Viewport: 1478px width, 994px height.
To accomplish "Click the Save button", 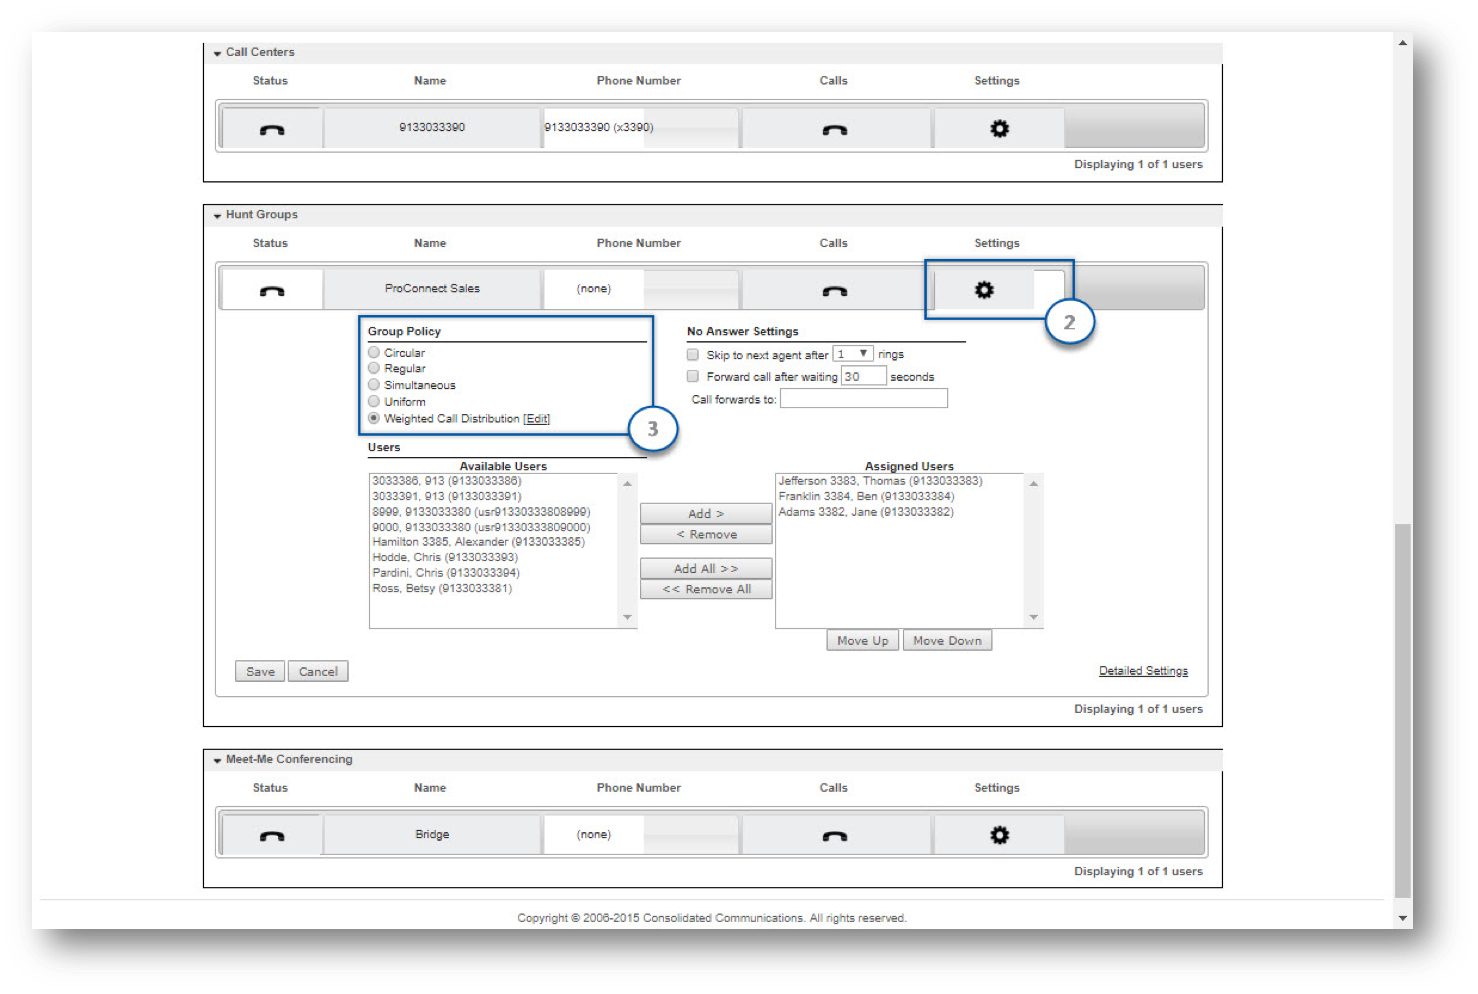I will [260, 672].
